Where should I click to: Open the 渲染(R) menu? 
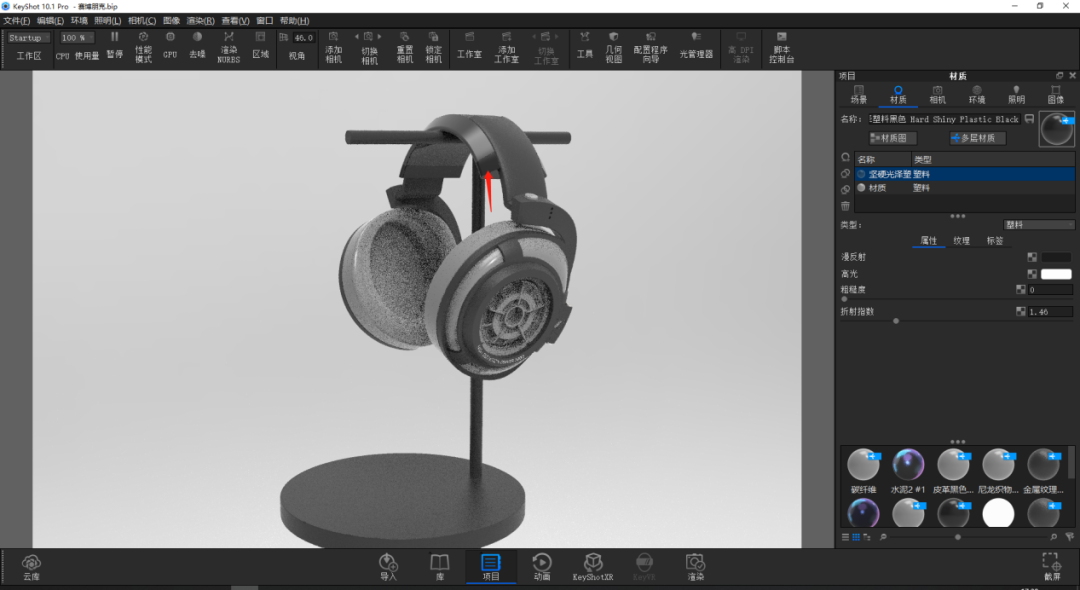click(x=200, y=21)
